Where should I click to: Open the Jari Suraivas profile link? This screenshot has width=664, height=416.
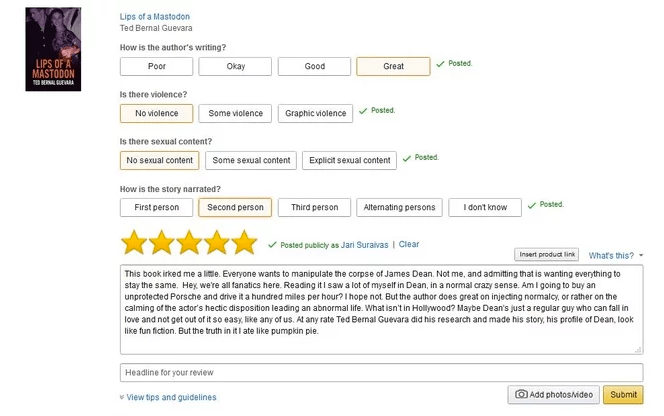tap(365, 245)
